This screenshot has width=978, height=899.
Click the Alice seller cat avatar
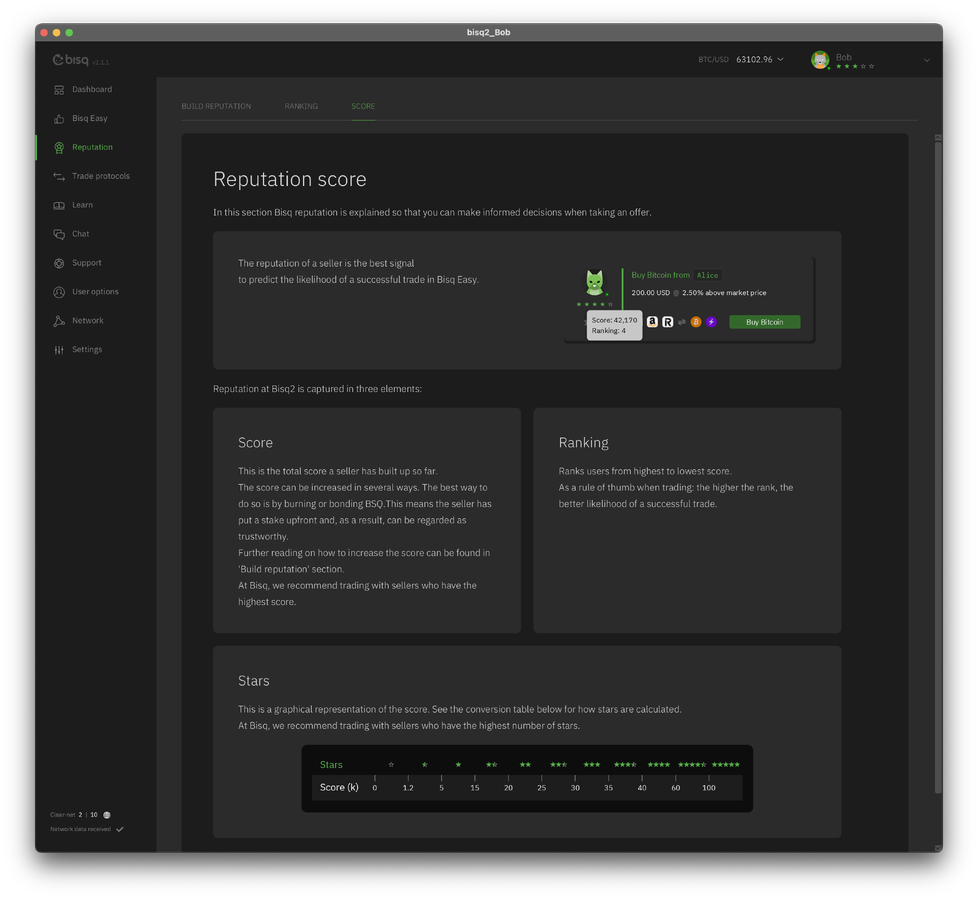[x=595, y=283]
